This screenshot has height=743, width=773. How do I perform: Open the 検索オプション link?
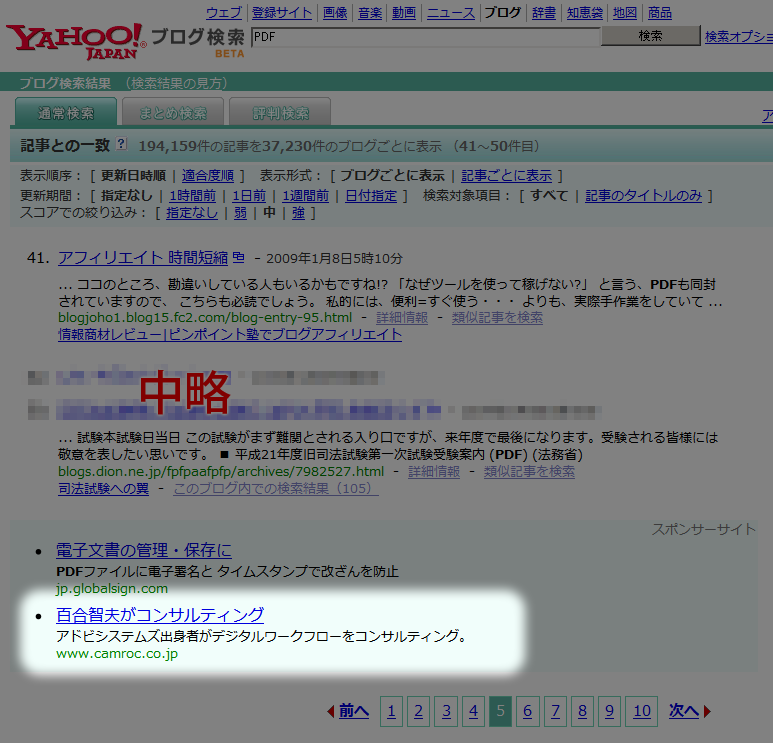(x=738, y=36)
